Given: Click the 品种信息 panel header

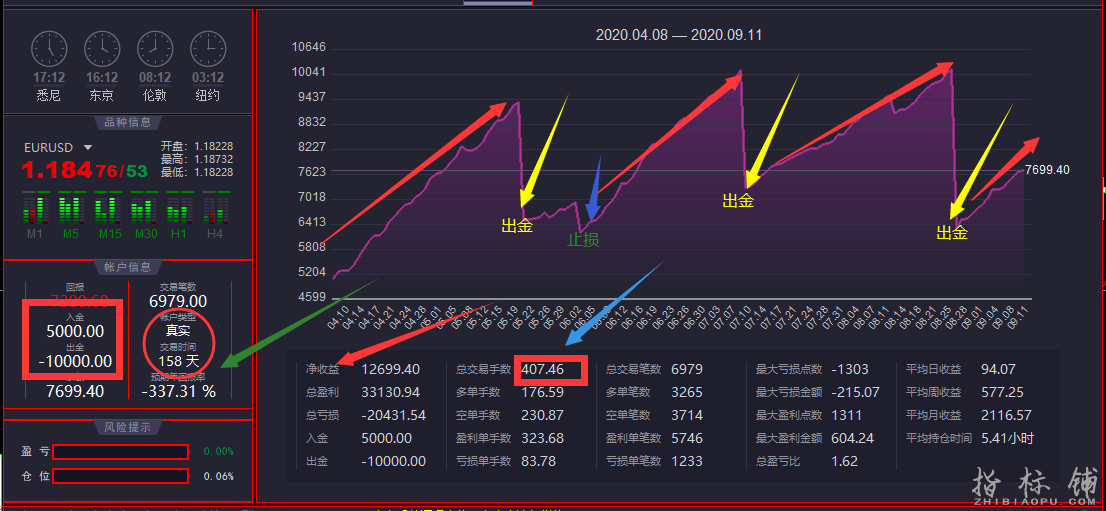Looking at the screenshot, I should (x=128, y=122).
